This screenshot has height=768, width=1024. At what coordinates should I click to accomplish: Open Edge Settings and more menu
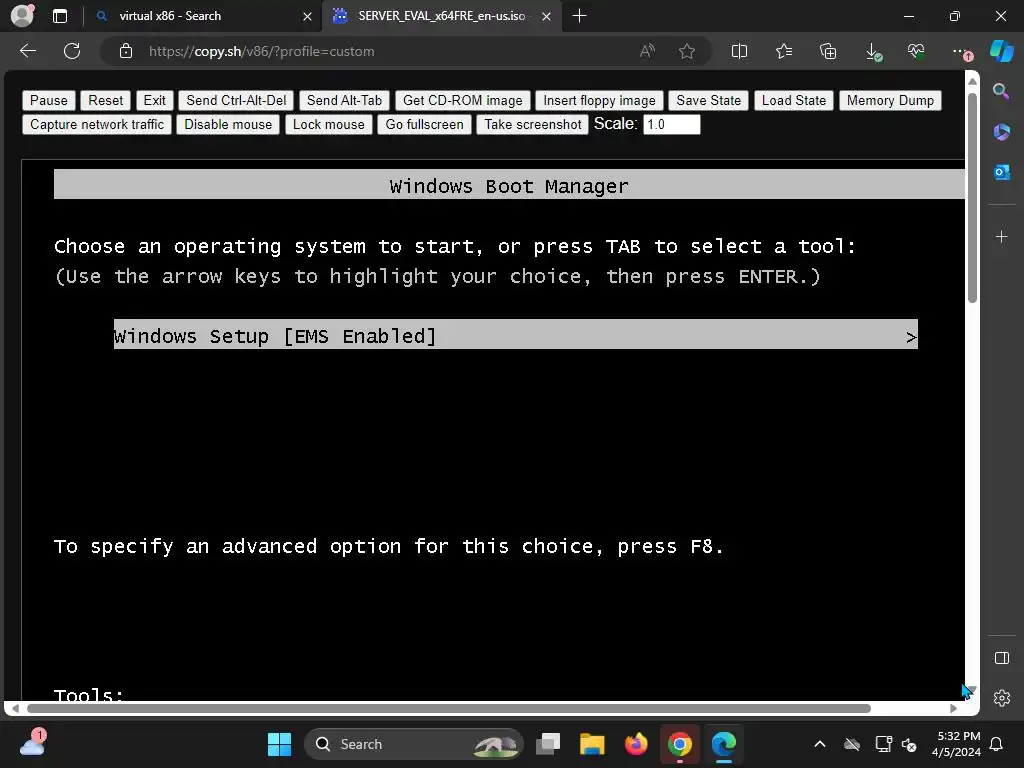pyautogui.click(x=961, y=51)
